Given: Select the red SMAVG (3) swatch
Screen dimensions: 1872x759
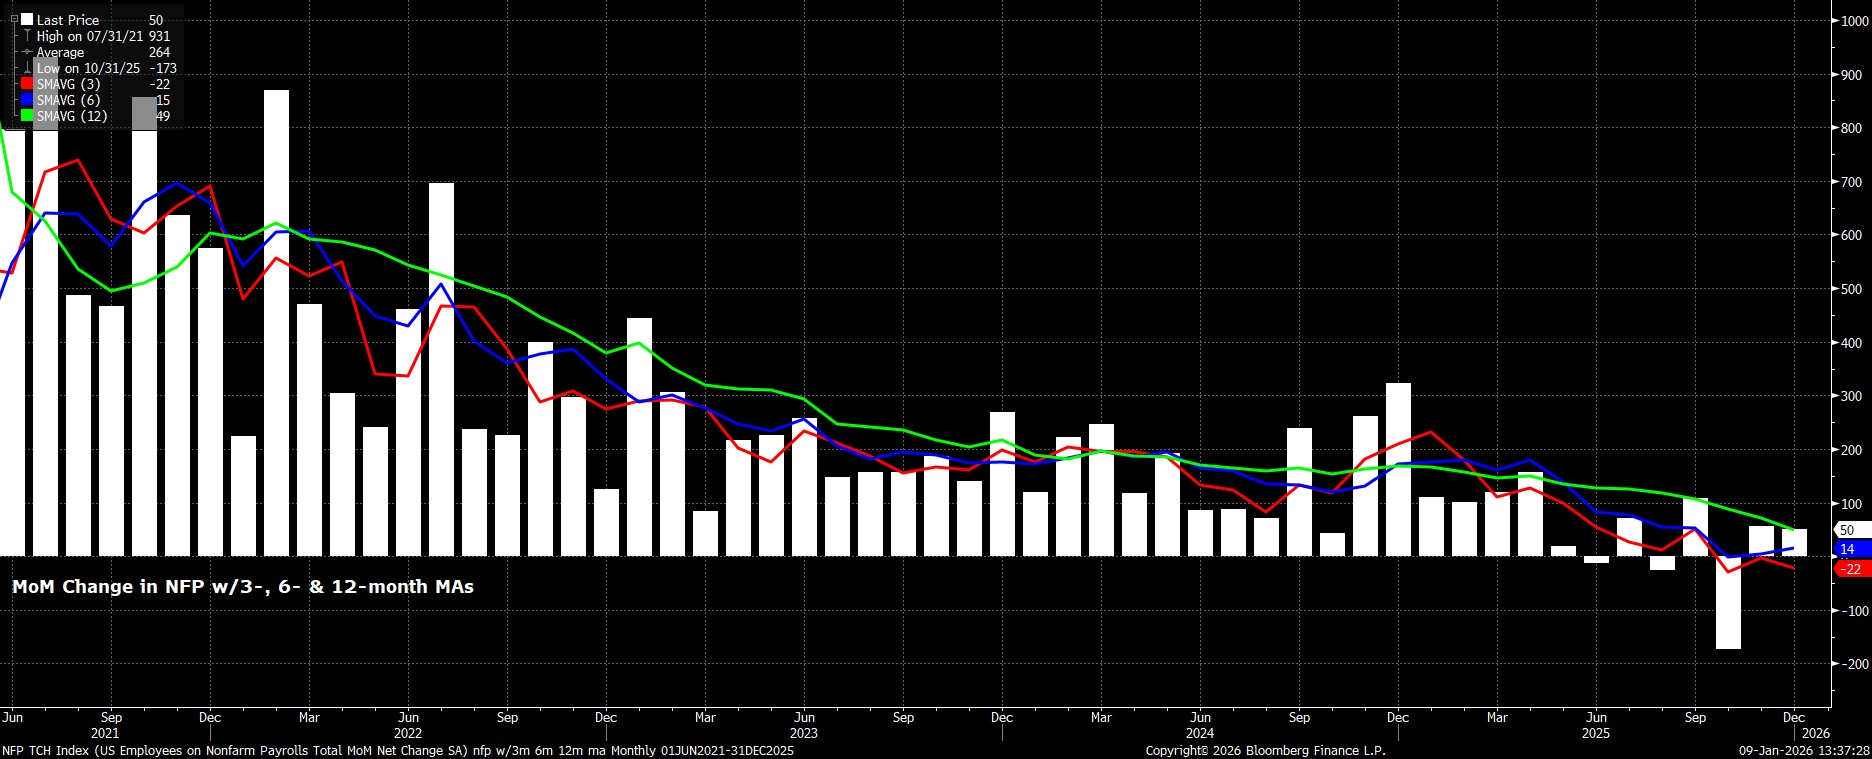Looking at the screenshot, I should coord(27,84).
